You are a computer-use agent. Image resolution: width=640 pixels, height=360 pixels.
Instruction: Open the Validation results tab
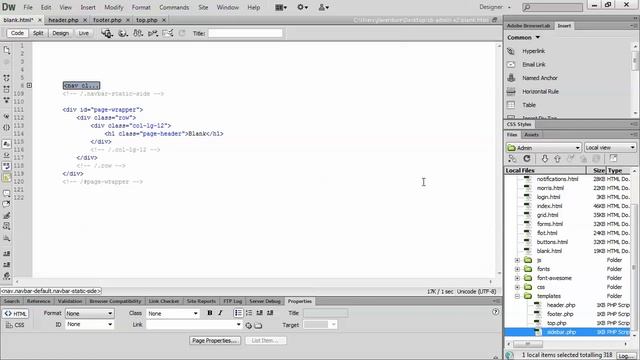[x=70, y=301]
